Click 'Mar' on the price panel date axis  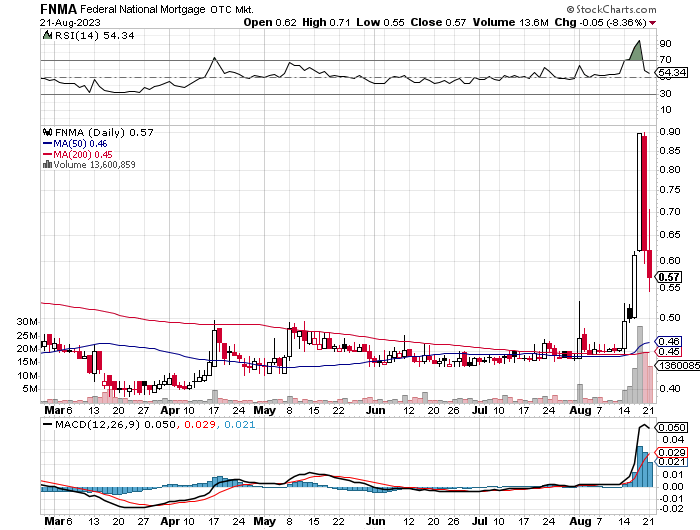(55, 410)
